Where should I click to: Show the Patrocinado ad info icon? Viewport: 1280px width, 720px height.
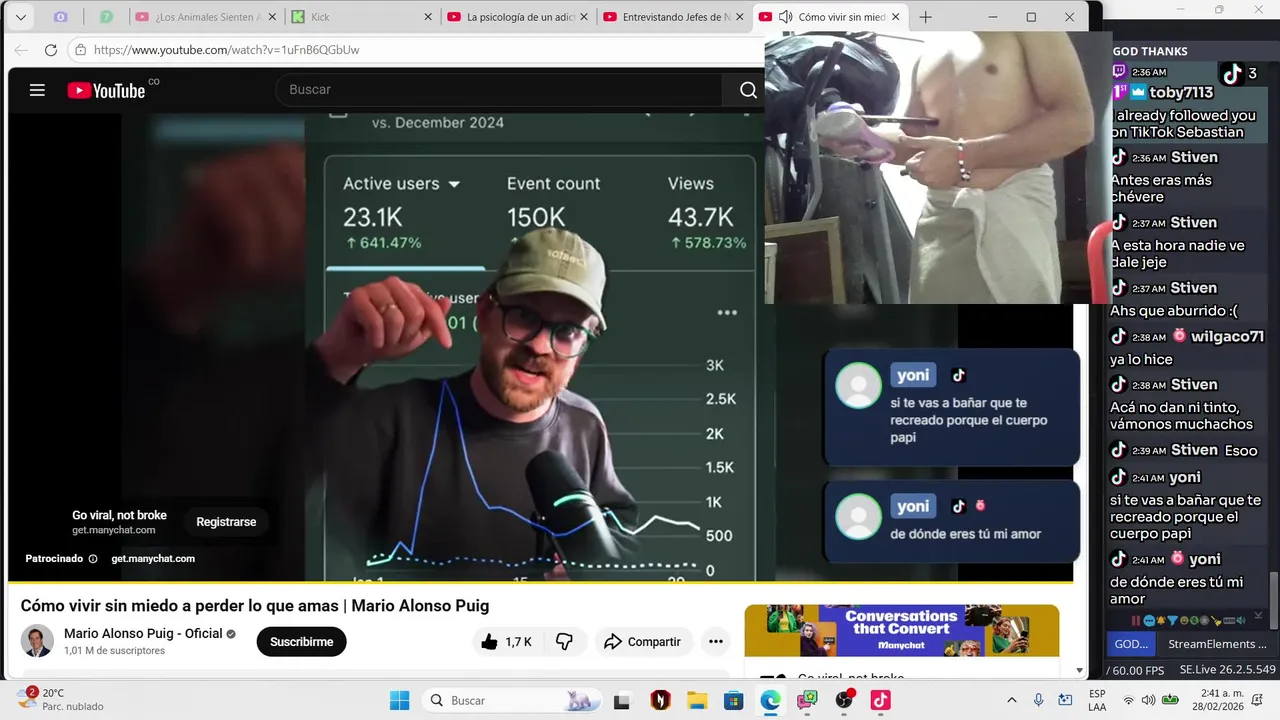[93, 559]
